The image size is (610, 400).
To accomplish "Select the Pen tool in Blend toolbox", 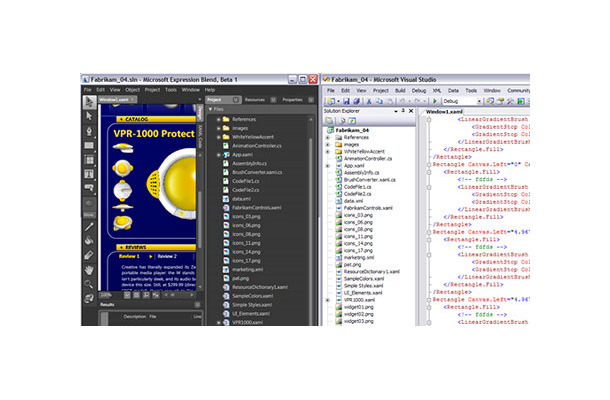I will (x=89, y=131).
